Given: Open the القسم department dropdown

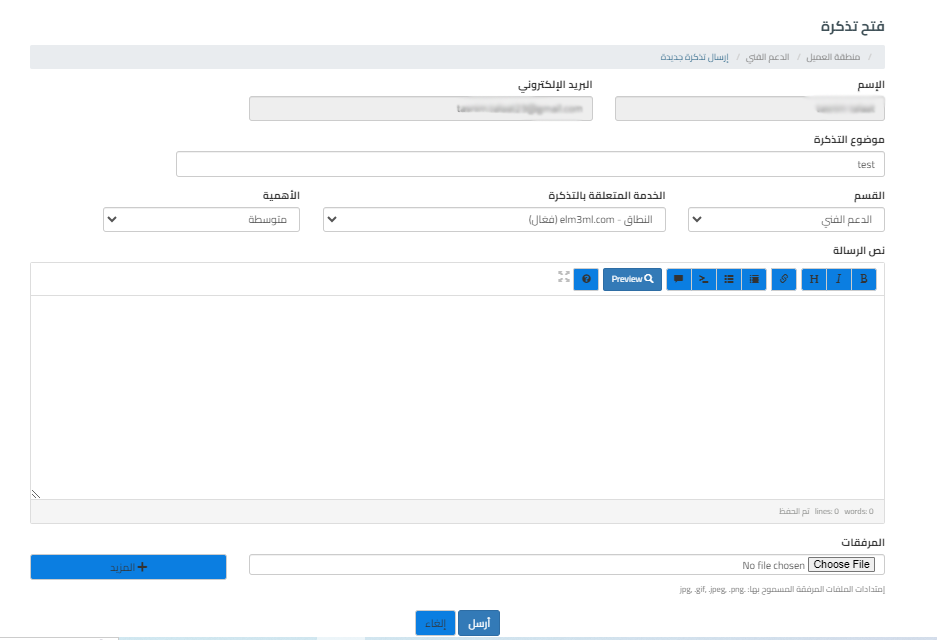Looking at the screenshot, I should pyautogui.click(x=786, y=219).
